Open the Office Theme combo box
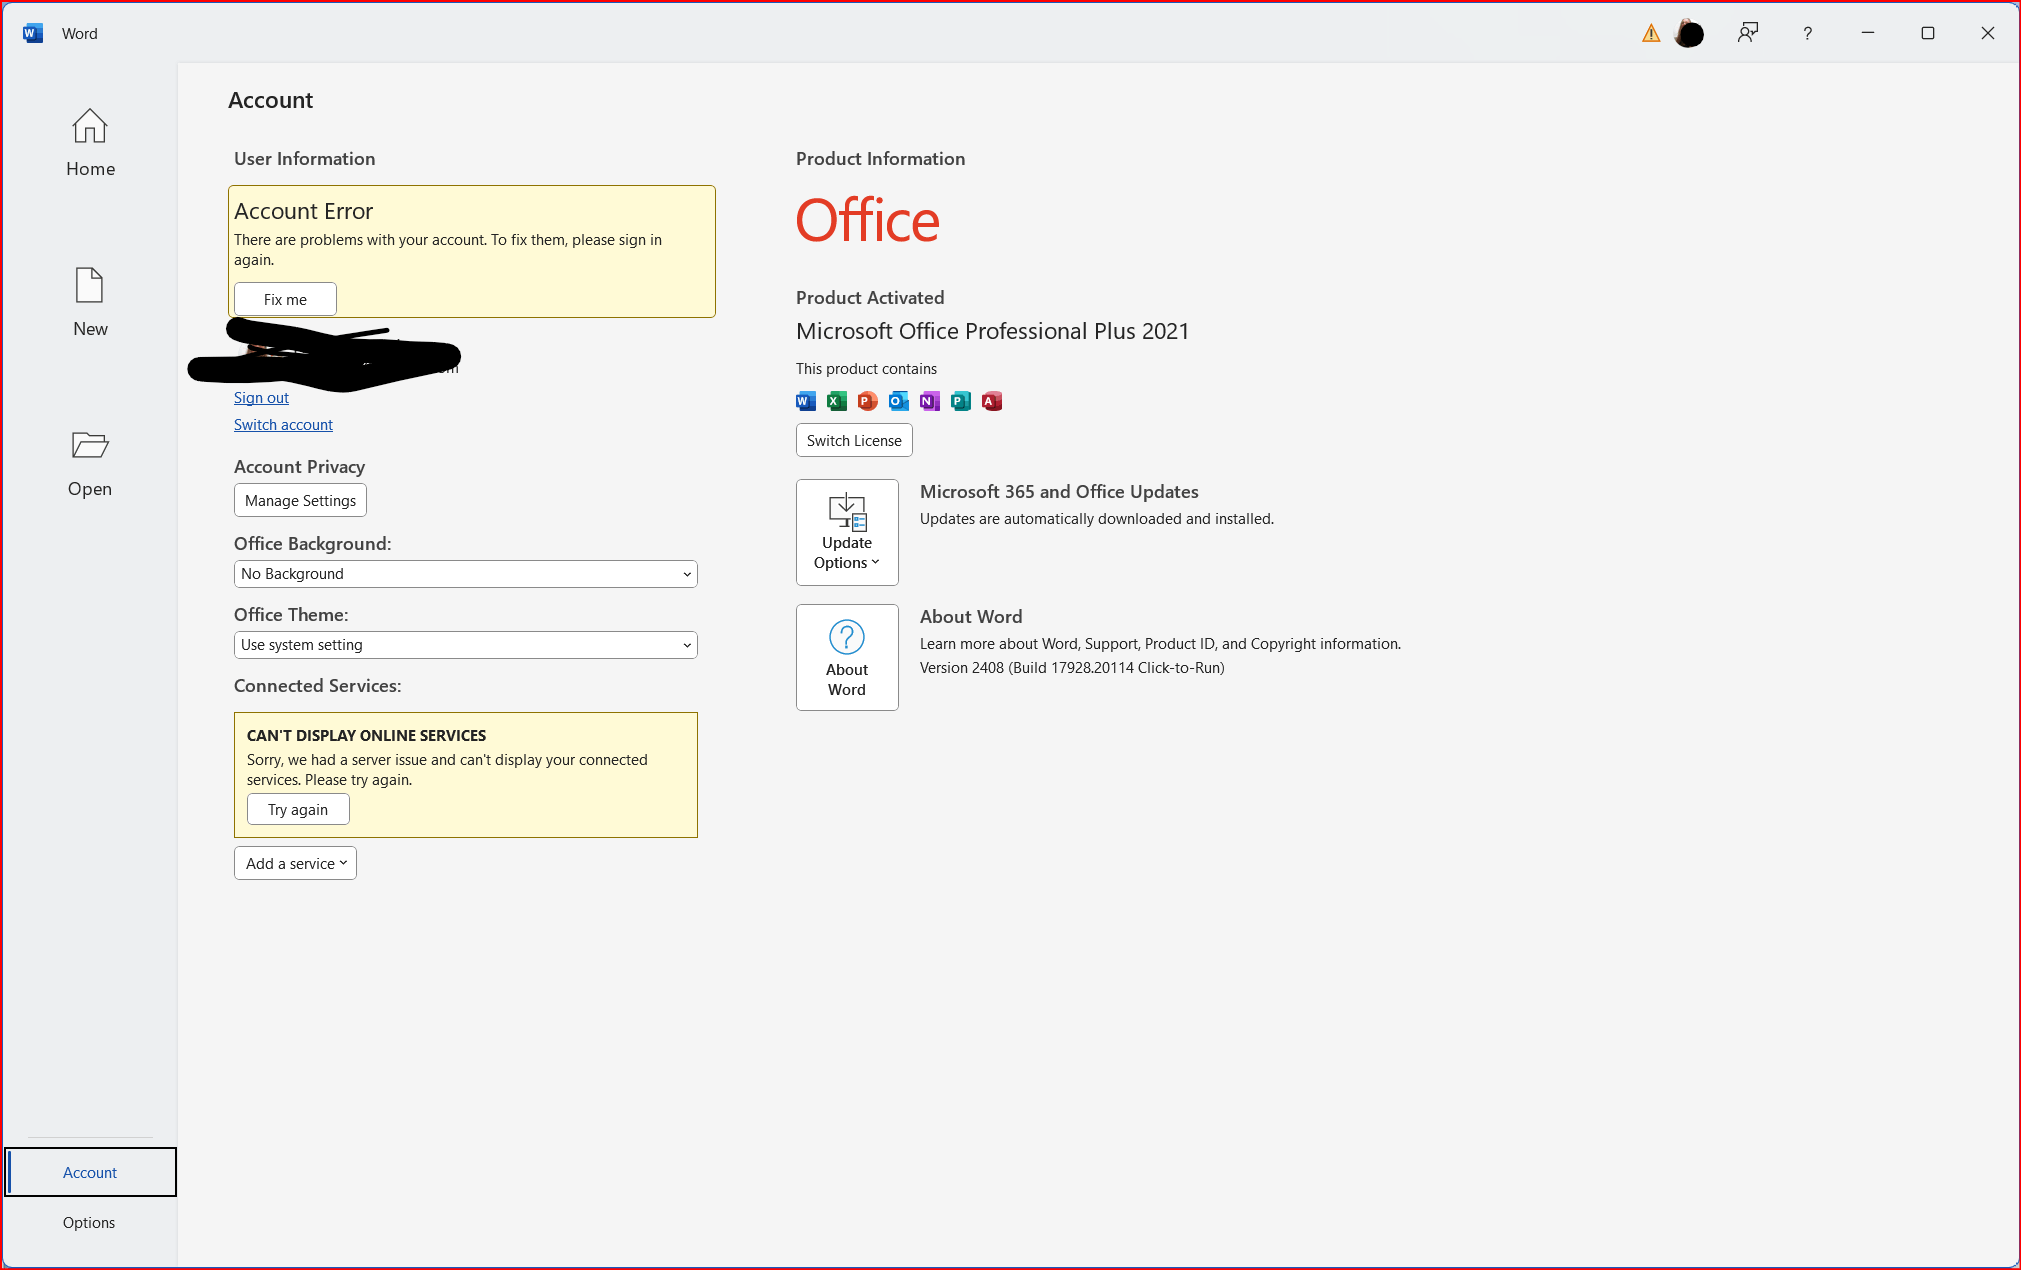 [465, 645]
